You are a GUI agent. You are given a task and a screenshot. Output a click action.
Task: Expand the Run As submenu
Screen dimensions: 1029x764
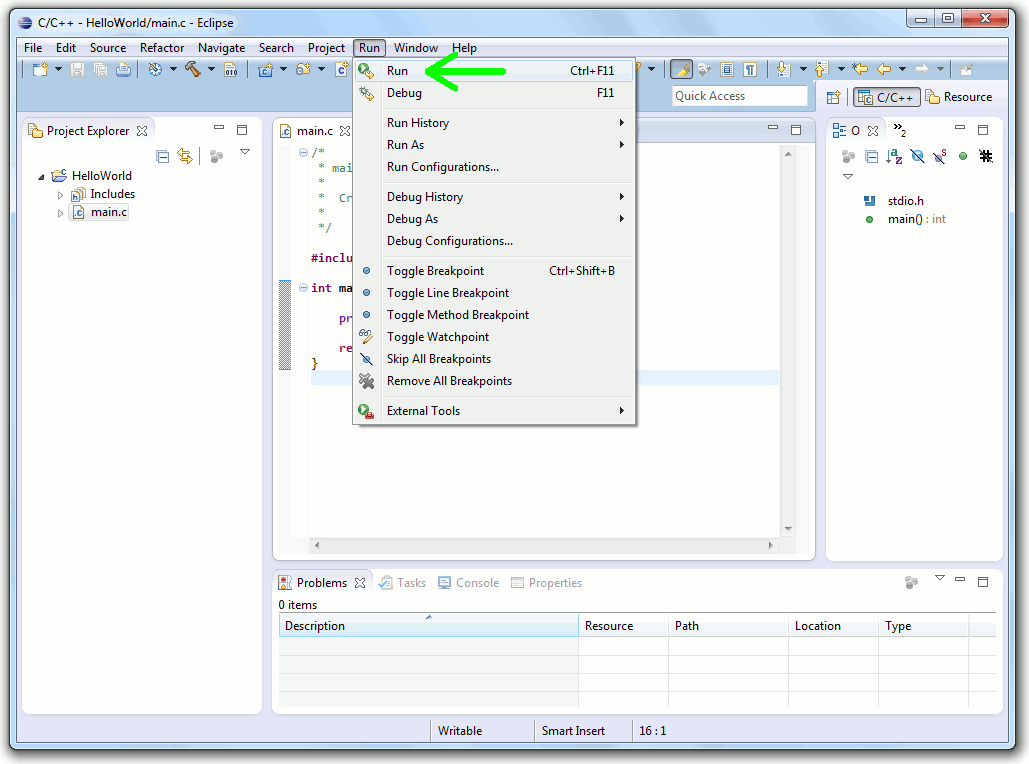pos(494,144)
